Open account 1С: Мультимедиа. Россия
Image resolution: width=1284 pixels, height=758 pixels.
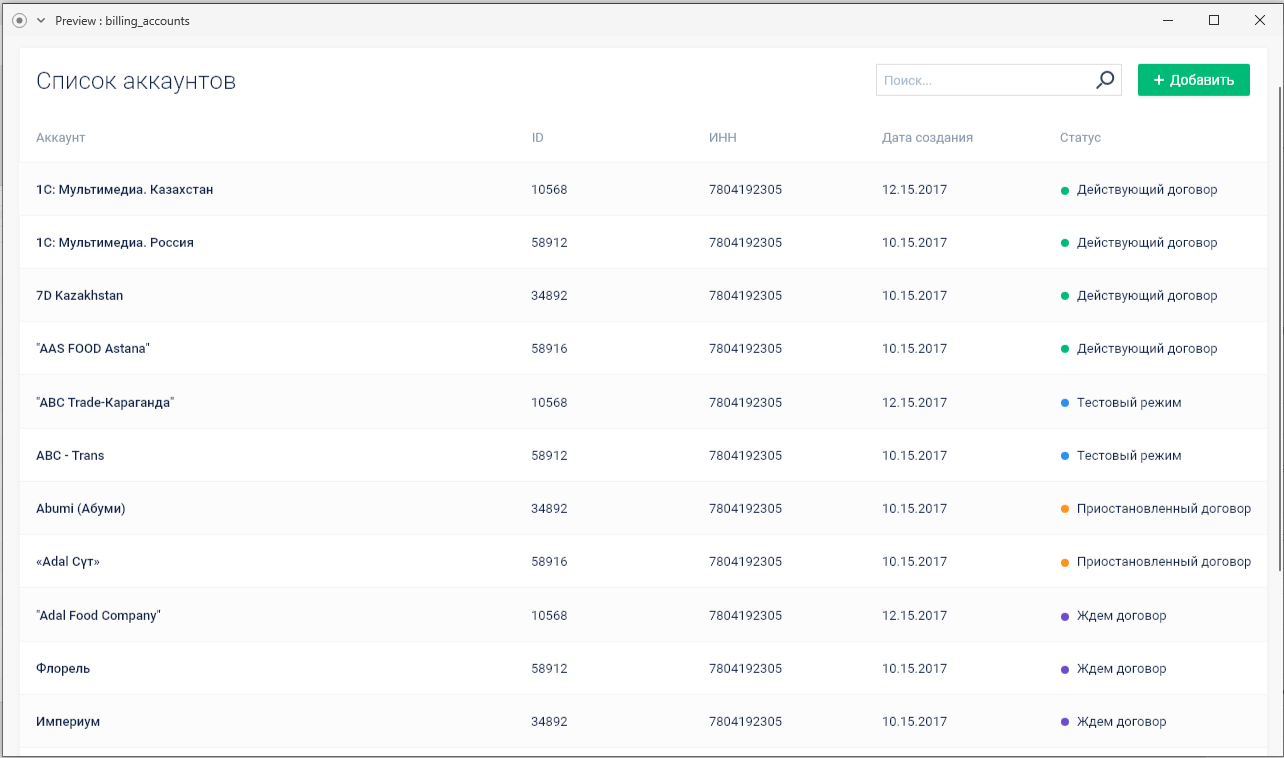(x=115, y=242)
